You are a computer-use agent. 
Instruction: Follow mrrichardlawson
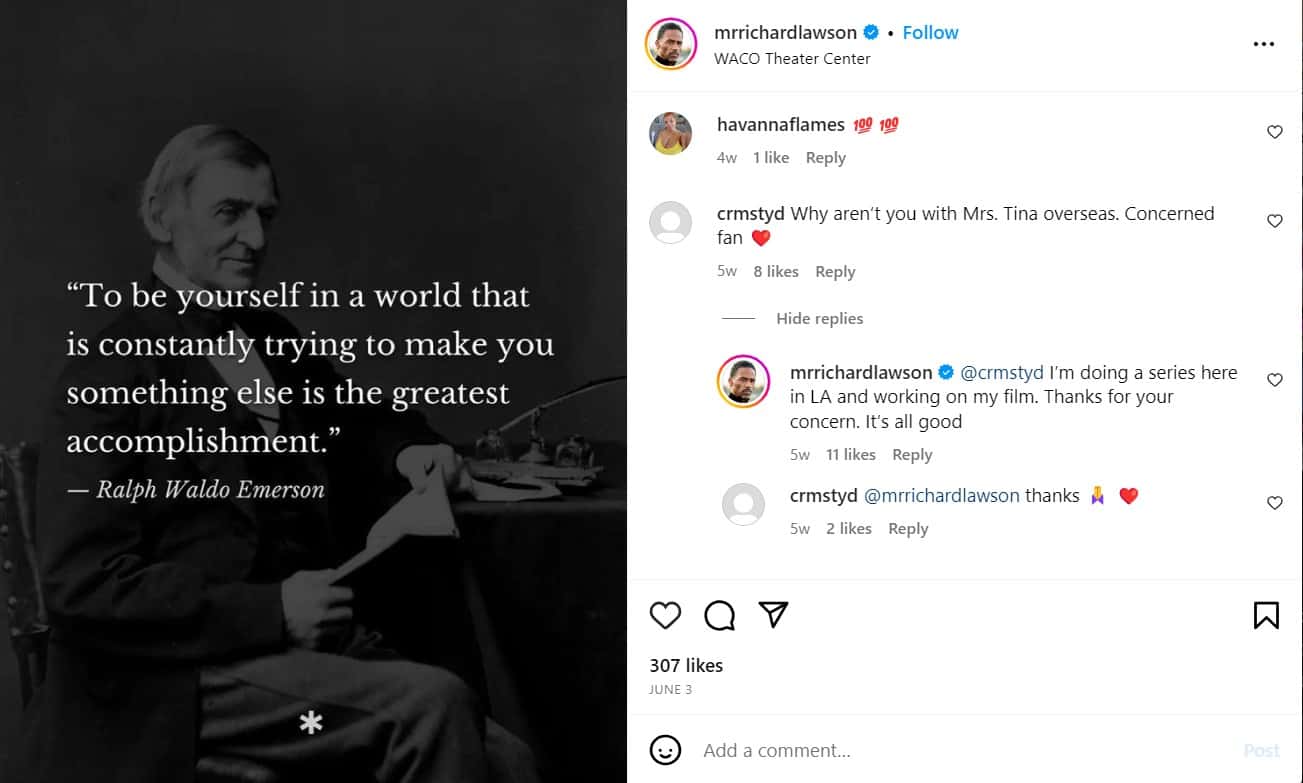click(x=930, y=32)
